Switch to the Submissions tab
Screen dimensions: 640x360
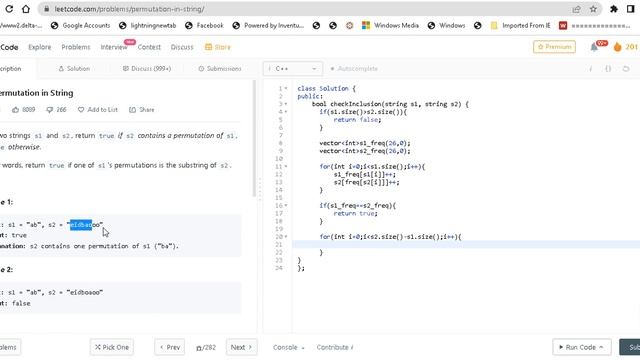tap(220, 69)
